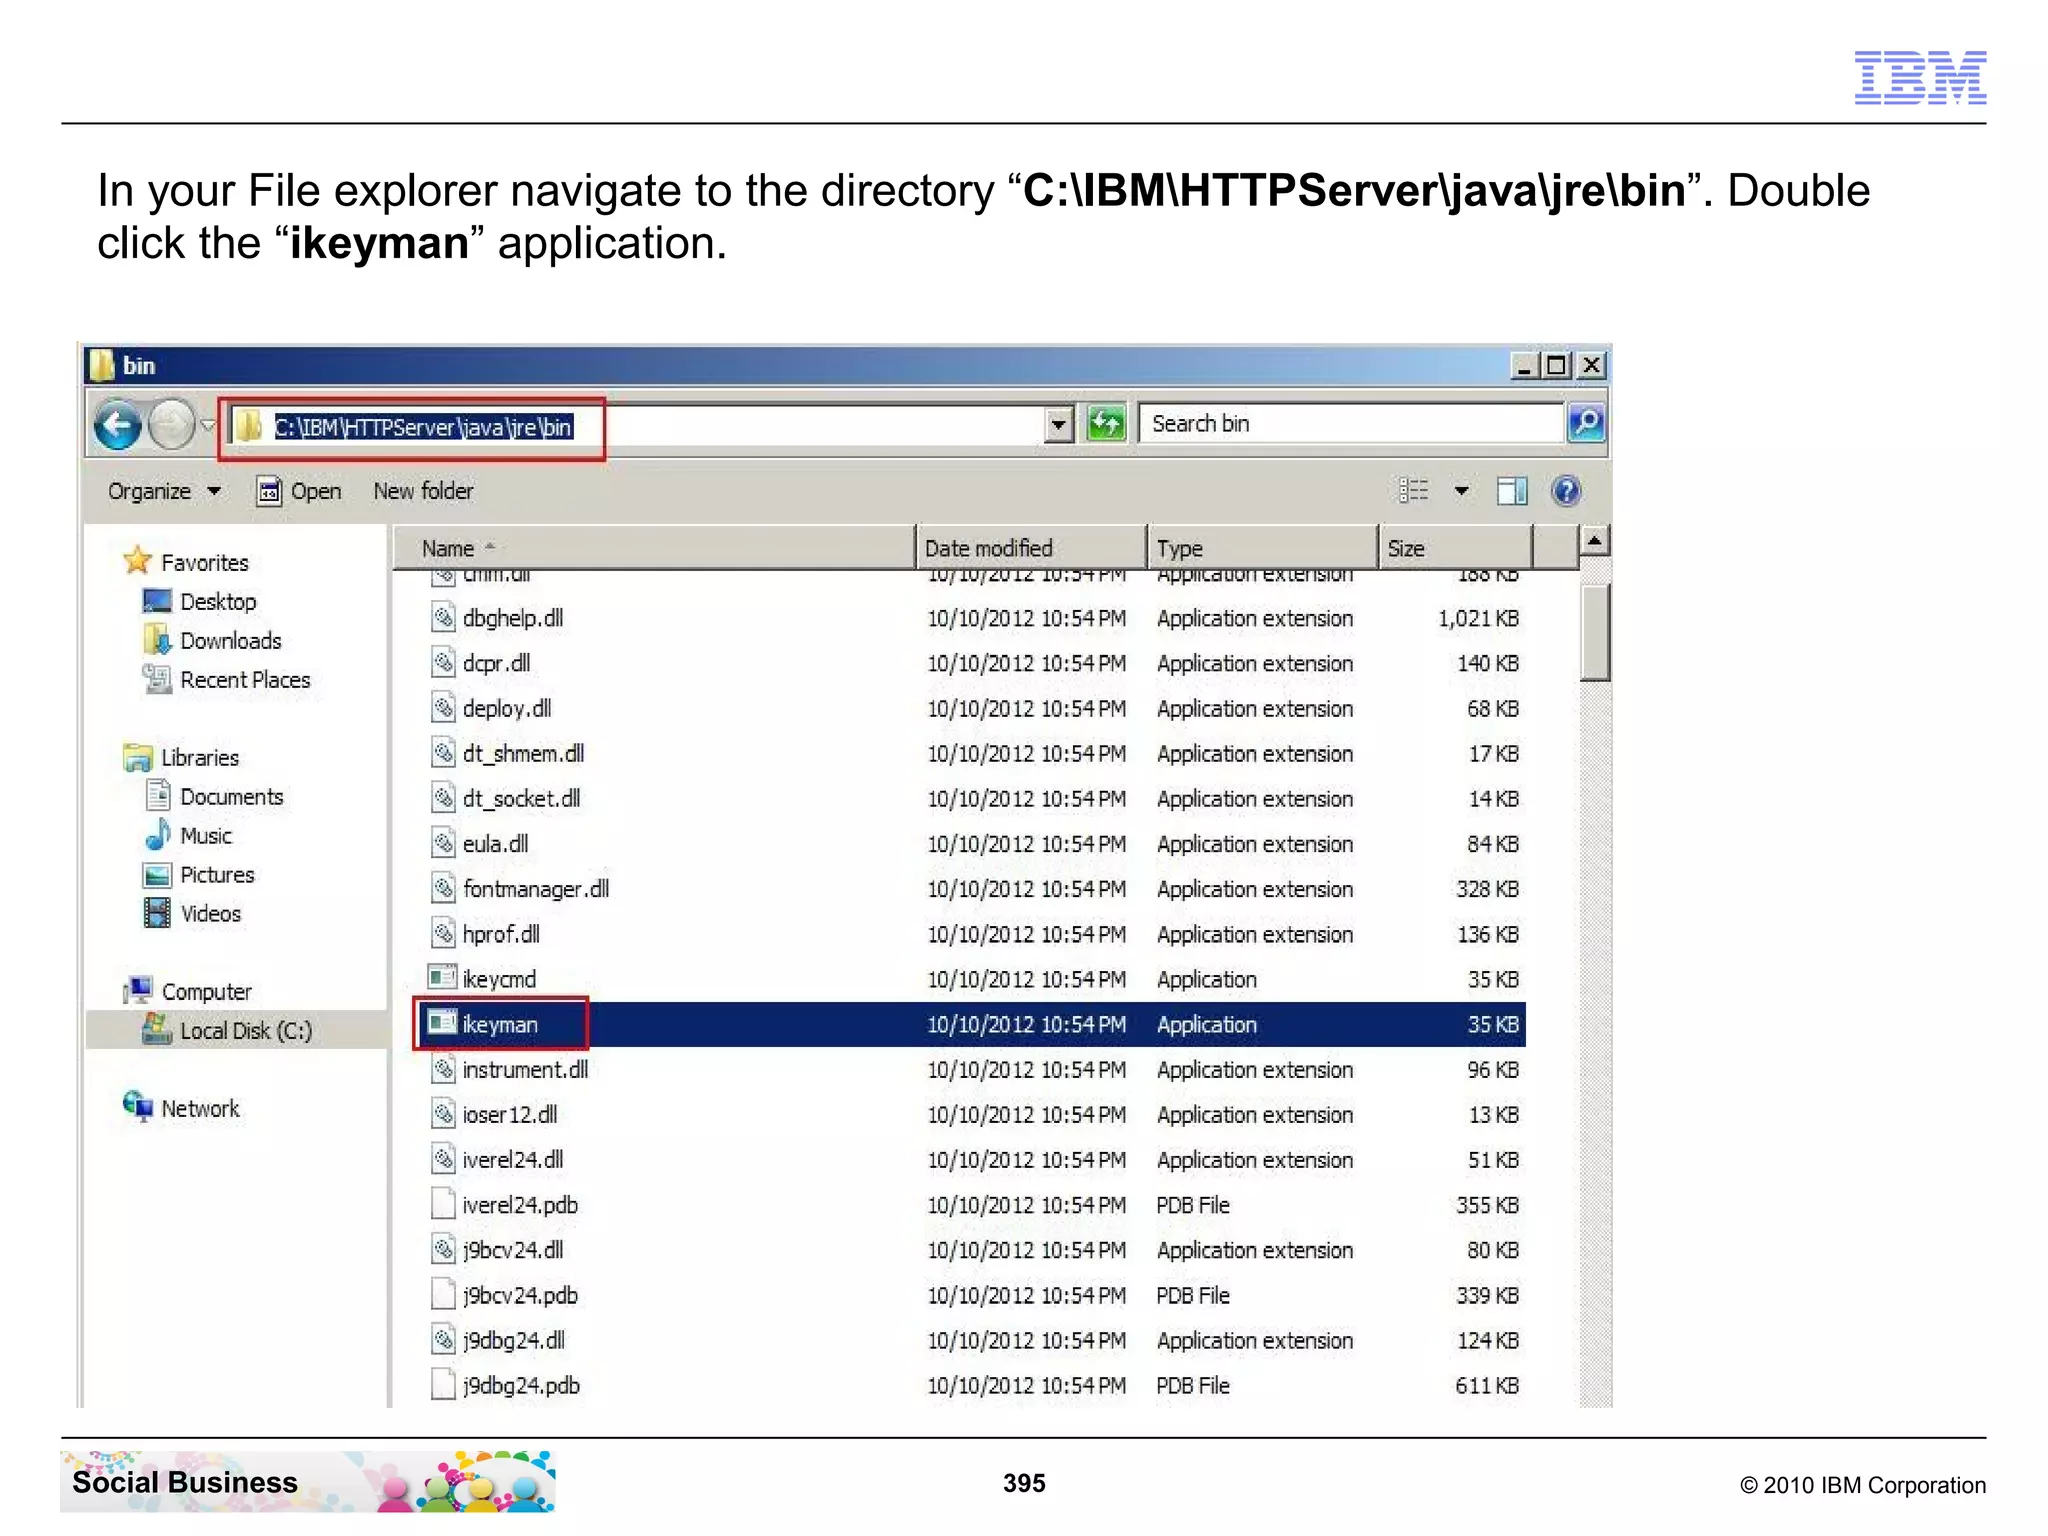Expand the view options dropdown arrow
The image size is (2048, 1536).
tap(1461, 491)
